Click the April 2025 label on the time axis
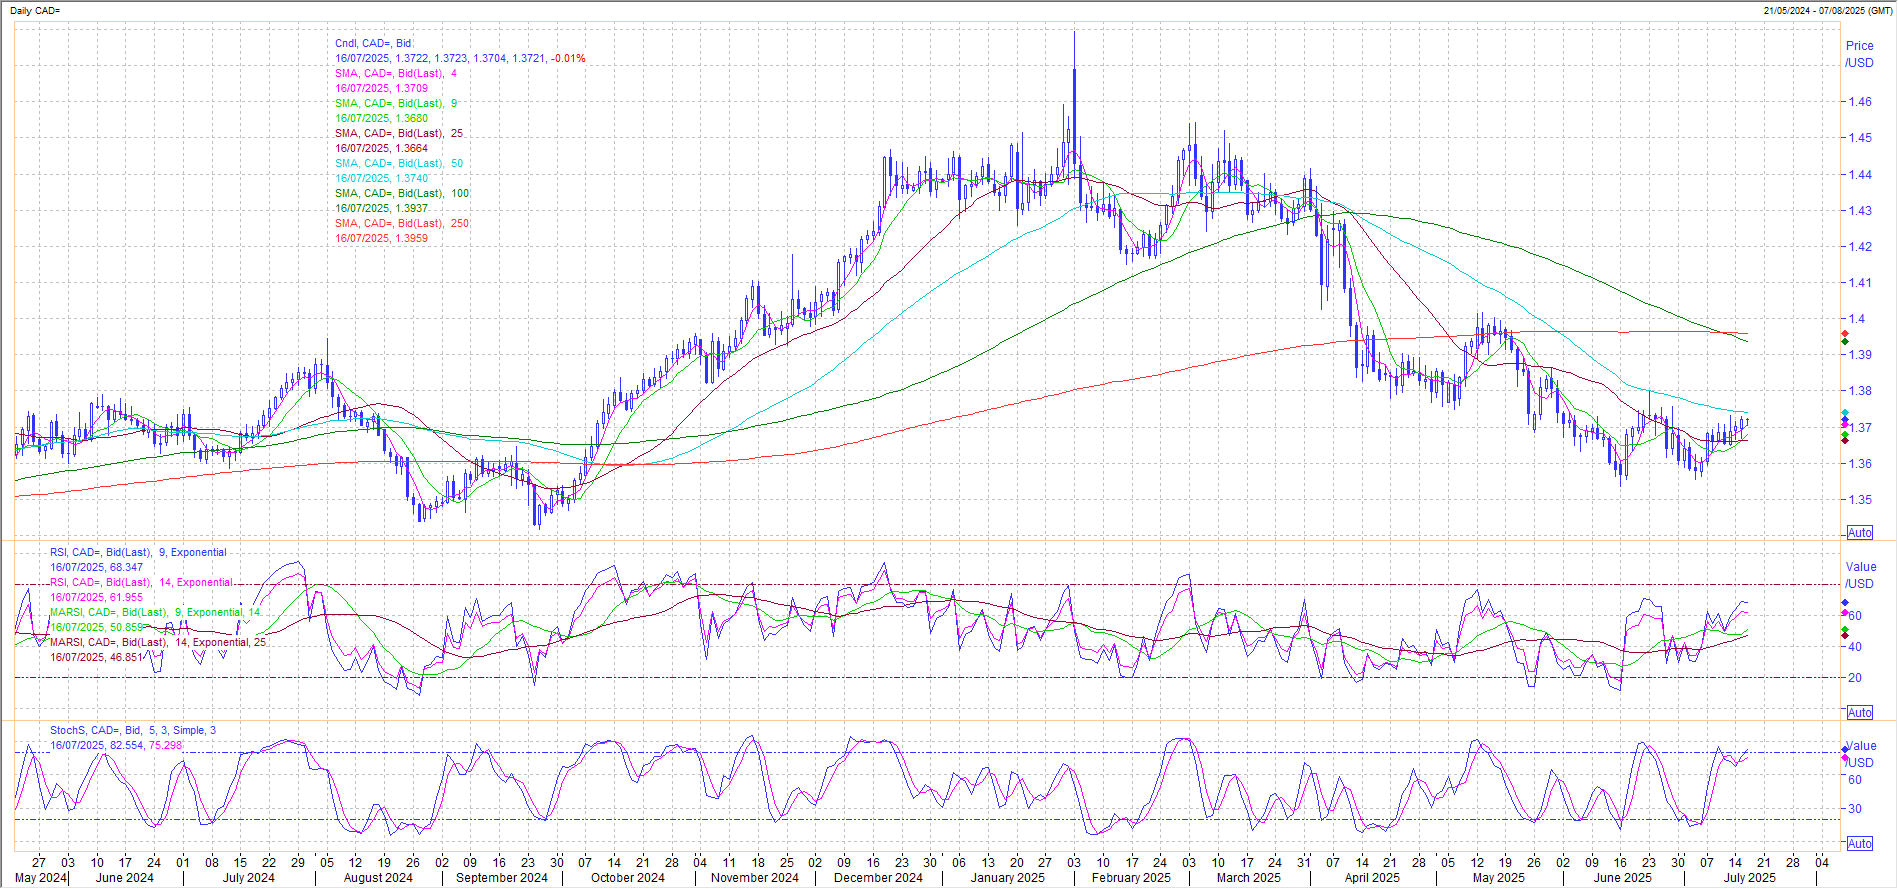1898x889 pixels. [x=1372, y=878]
